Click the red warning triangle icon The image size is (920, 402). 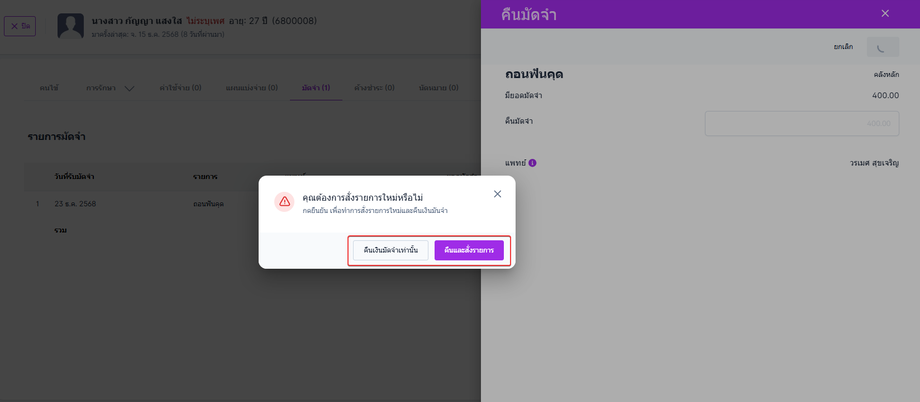click(x=285, y=201)
